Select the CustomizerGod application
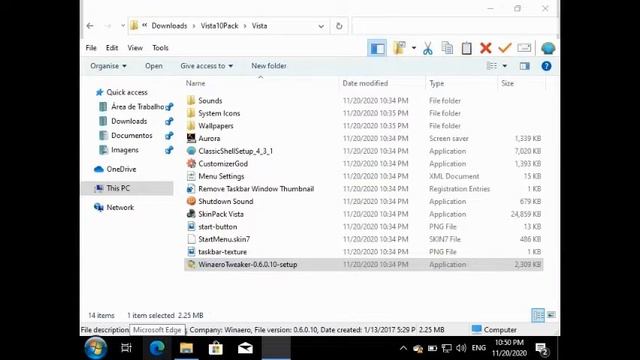 click(223, 164)
